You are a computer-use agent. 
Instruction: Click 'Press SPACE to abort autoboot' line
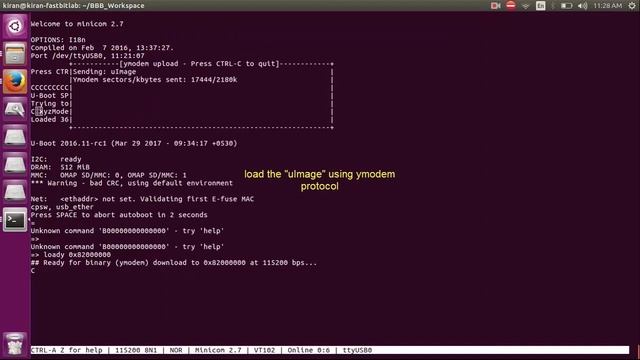[x=119, y=215]
